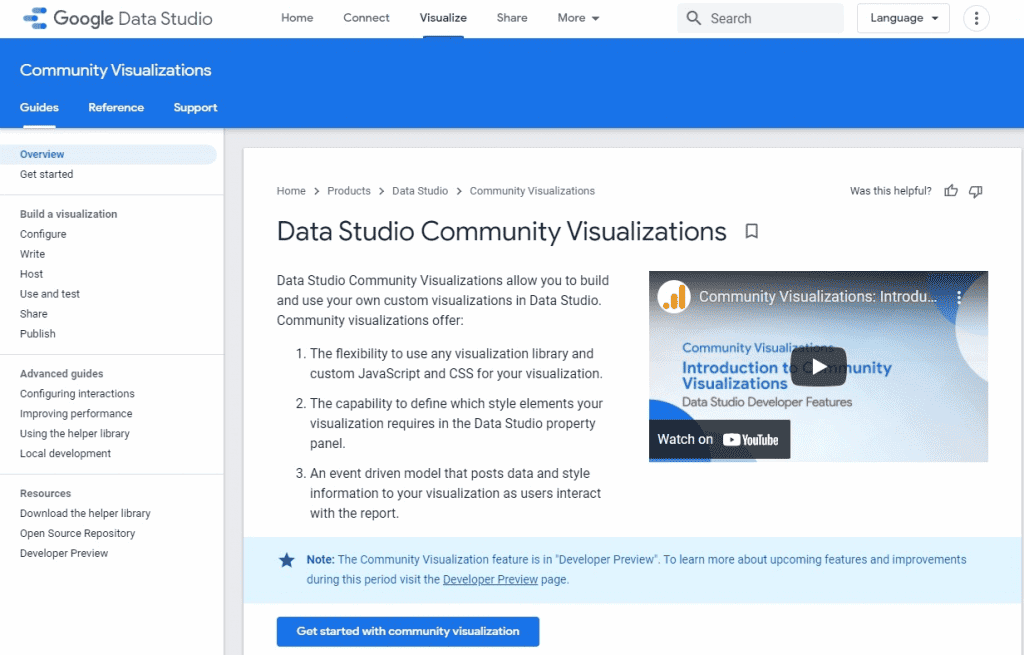The image size is (1024, 655).
Task: Click the search magnifier icon
Action: [694, 18]
